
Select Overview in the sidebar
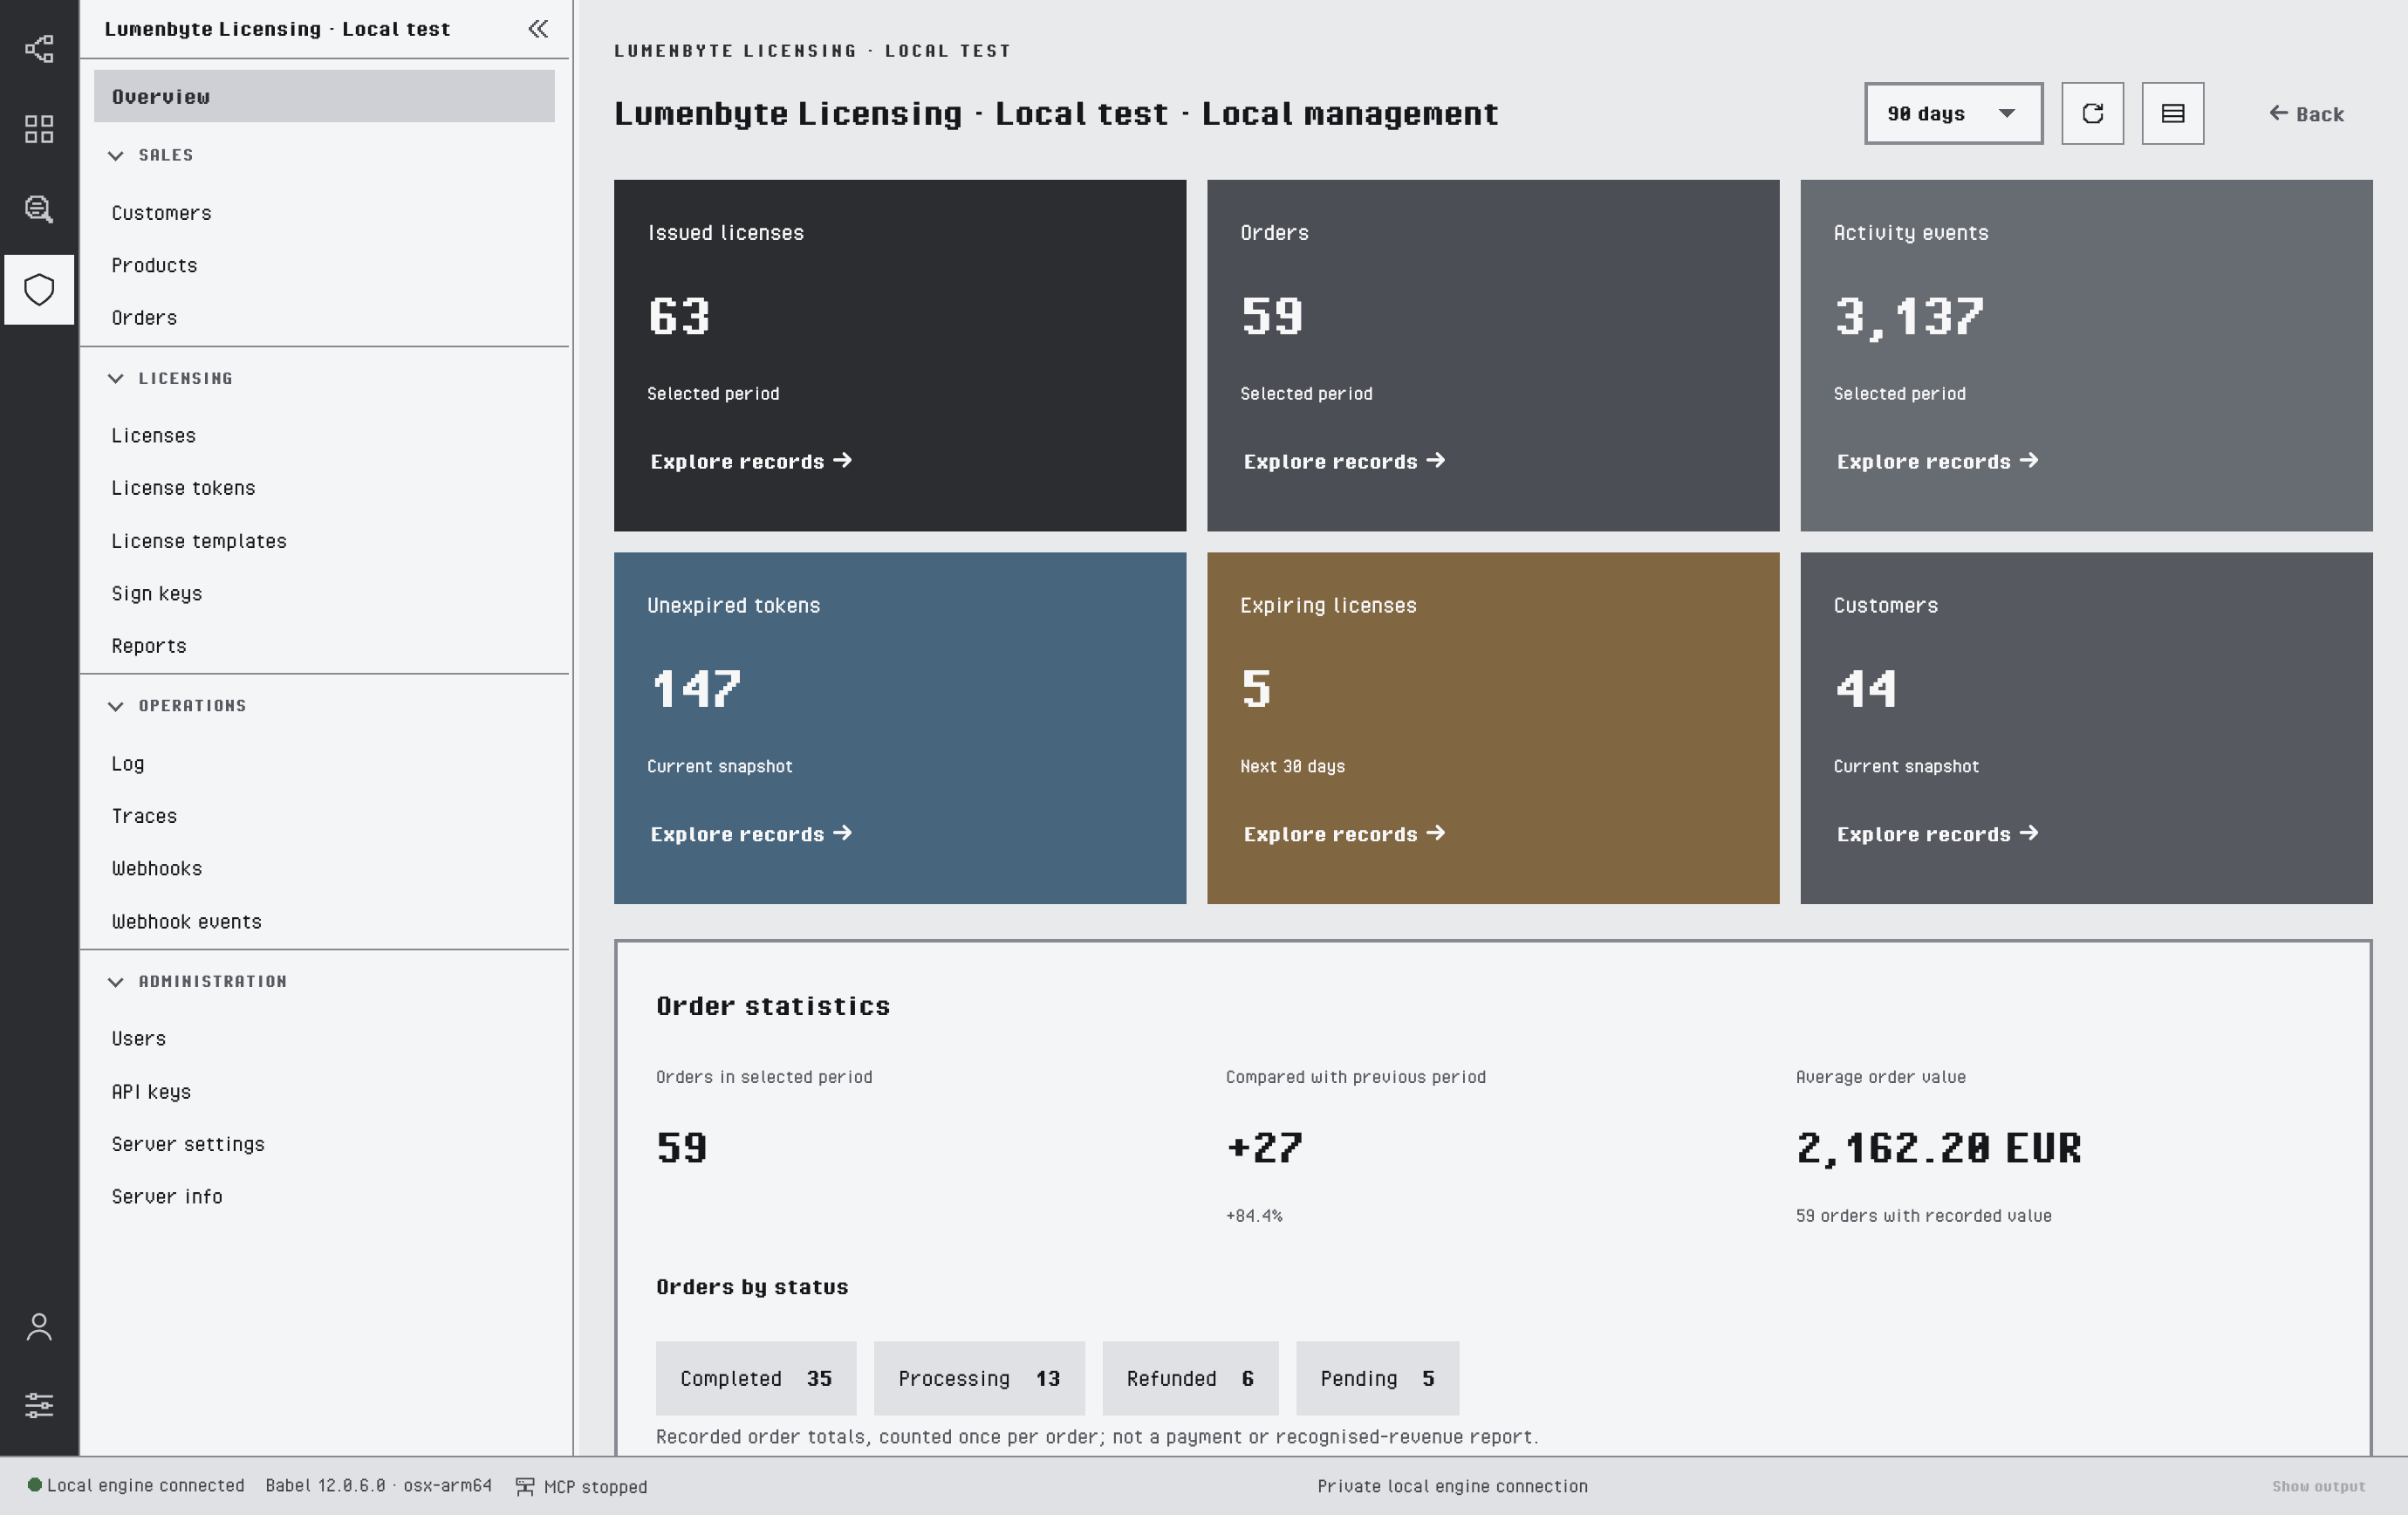[324, 97]
